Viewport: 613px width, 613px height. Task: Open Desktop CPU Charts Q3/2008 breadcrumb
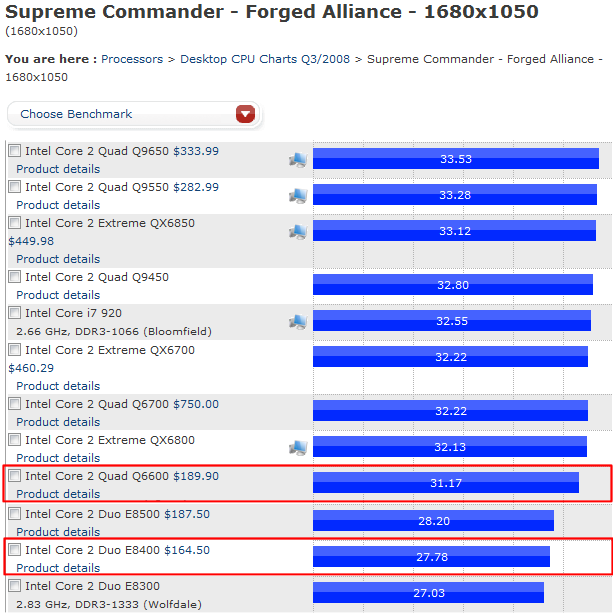[x=265, y=59]
